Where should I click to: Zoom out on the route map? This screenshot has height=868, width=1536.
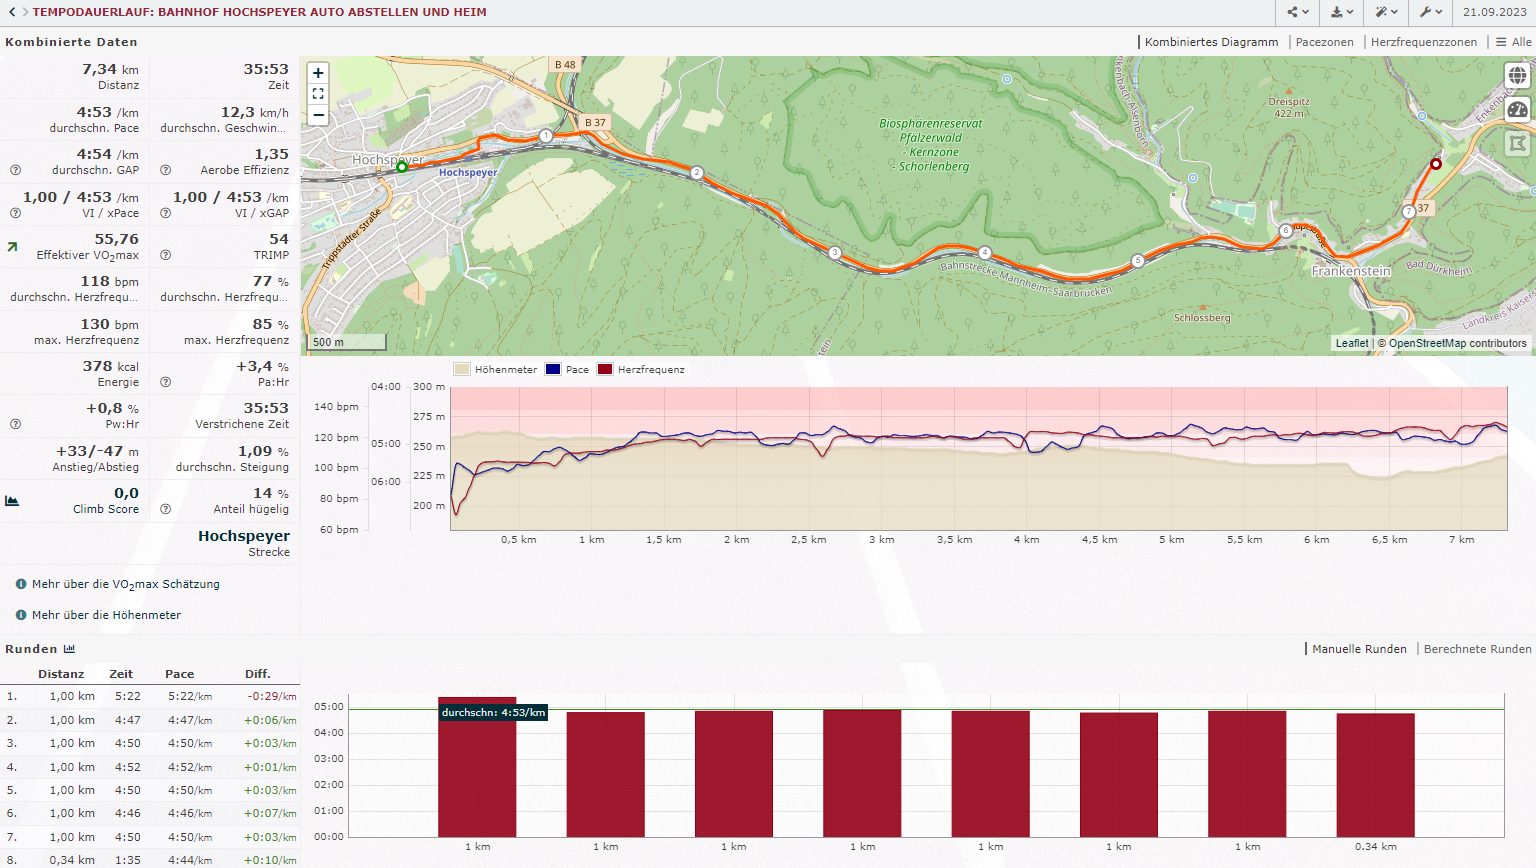318,115
